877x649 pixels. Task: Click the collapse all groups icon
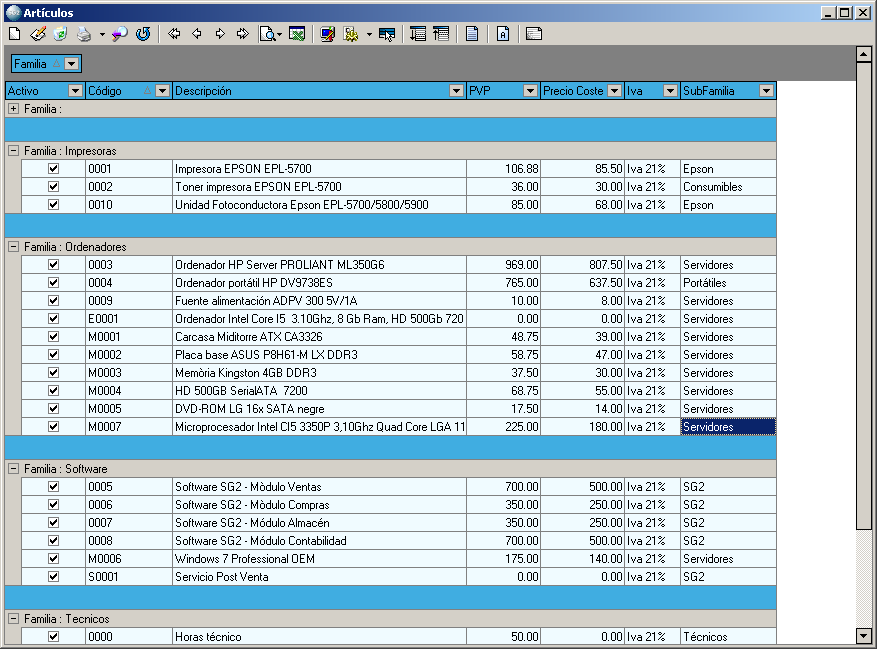(x=441, y=34)
